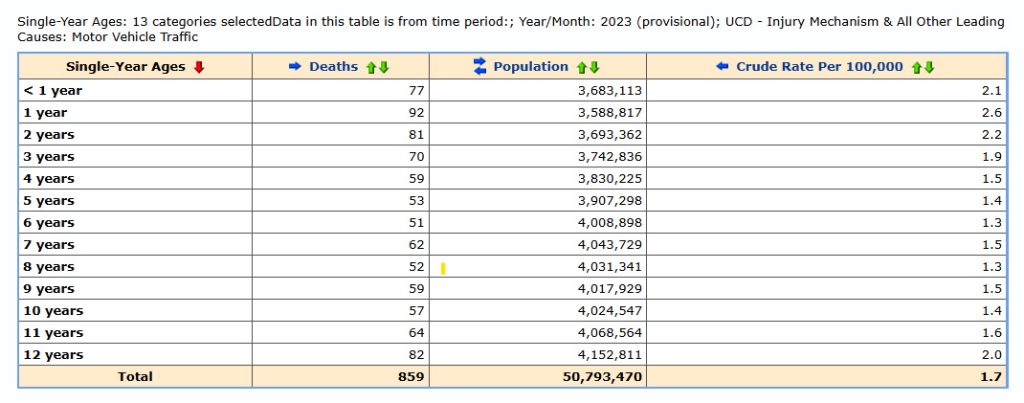
Task: Sort Crude Rate descending with down arrow
Action: [929, 67]
